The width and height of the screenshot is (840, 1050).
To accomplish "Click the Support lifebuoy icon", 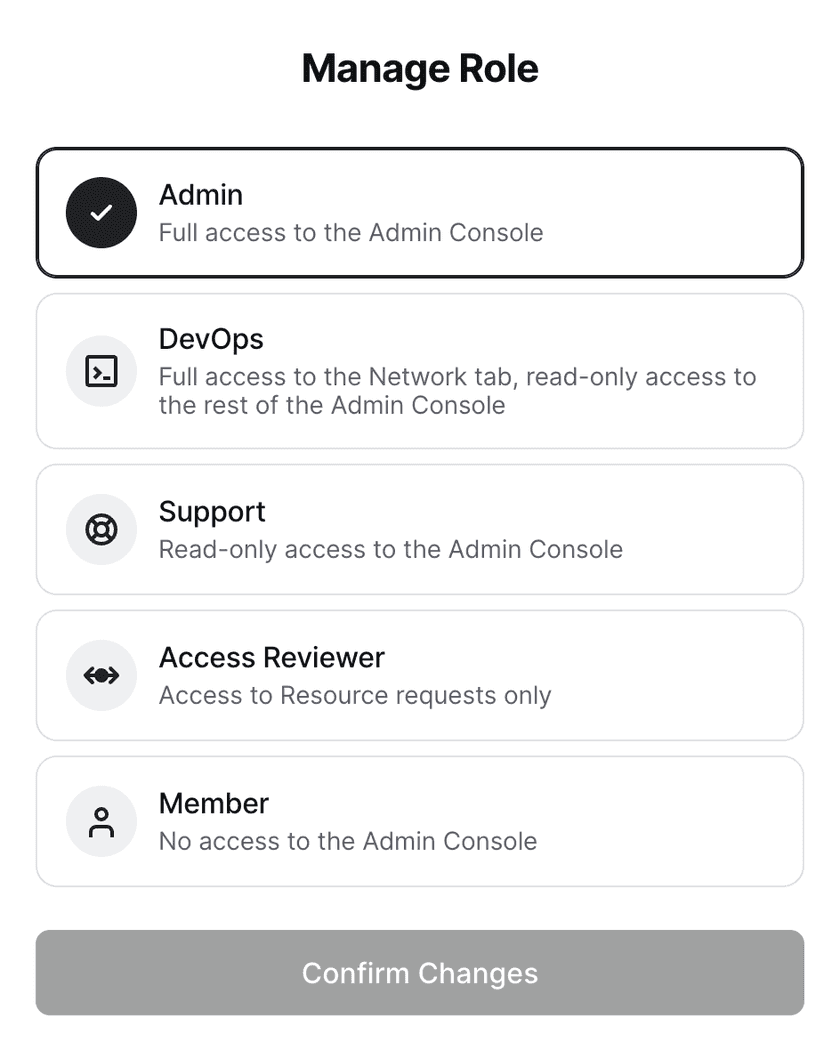I will (101, 529).
